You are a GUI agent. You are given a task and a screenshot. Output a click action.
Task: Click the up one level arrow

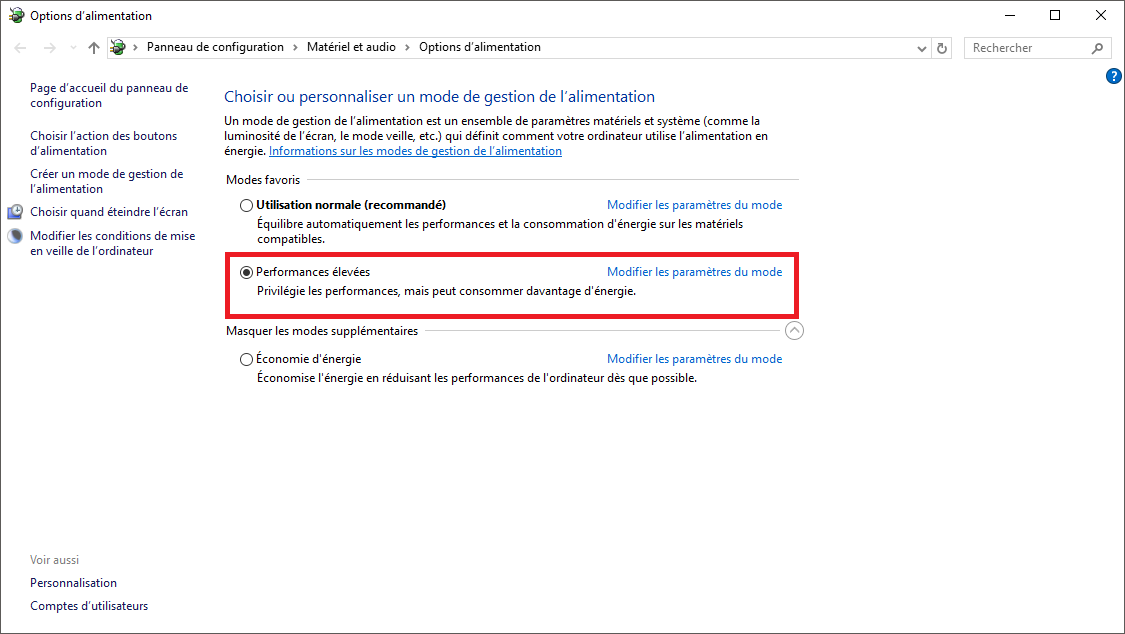coord(94,48)
